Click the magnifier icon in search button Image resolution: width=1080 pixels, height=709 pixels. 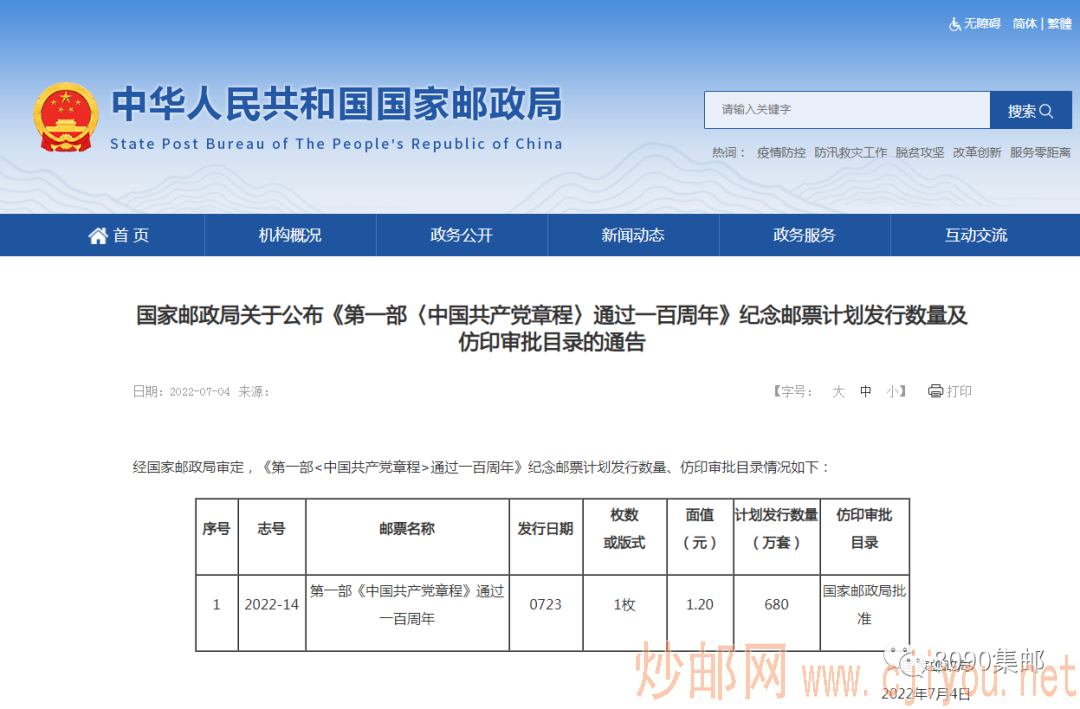tap(1046, 111)
